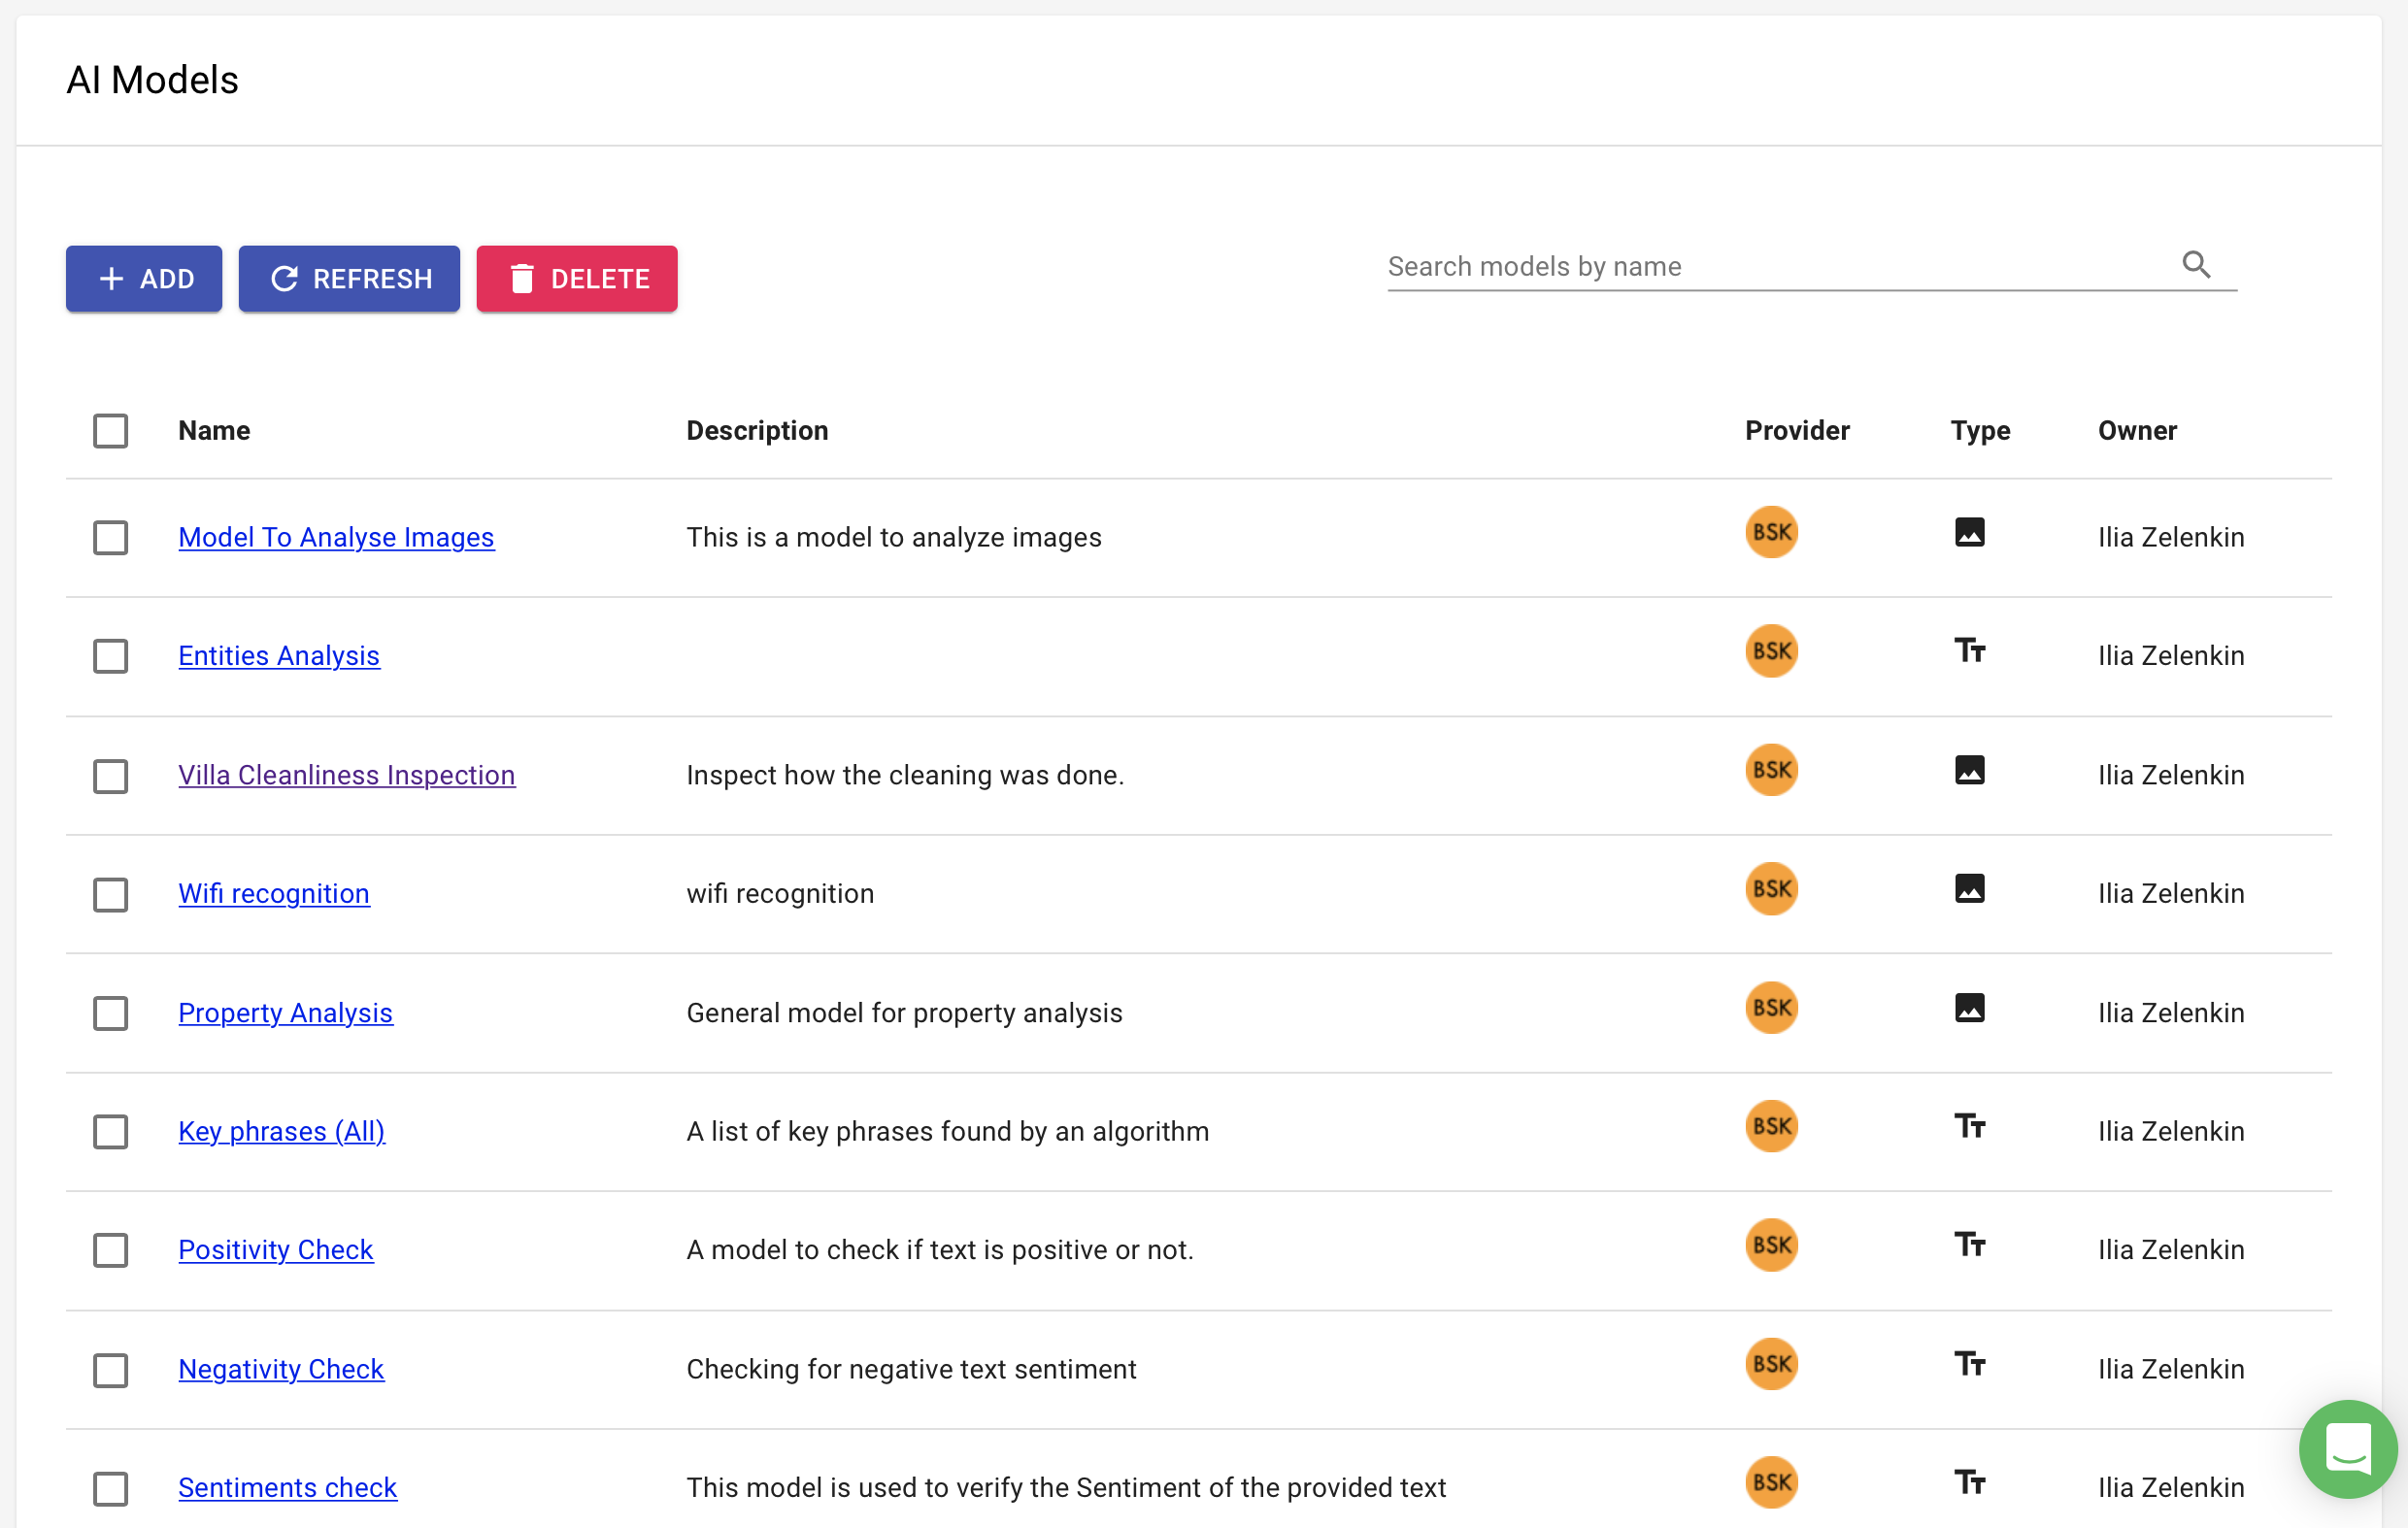This screenshot has height=1528, width=2408.
Task: Click the ADD button
Action: [143, 278]
